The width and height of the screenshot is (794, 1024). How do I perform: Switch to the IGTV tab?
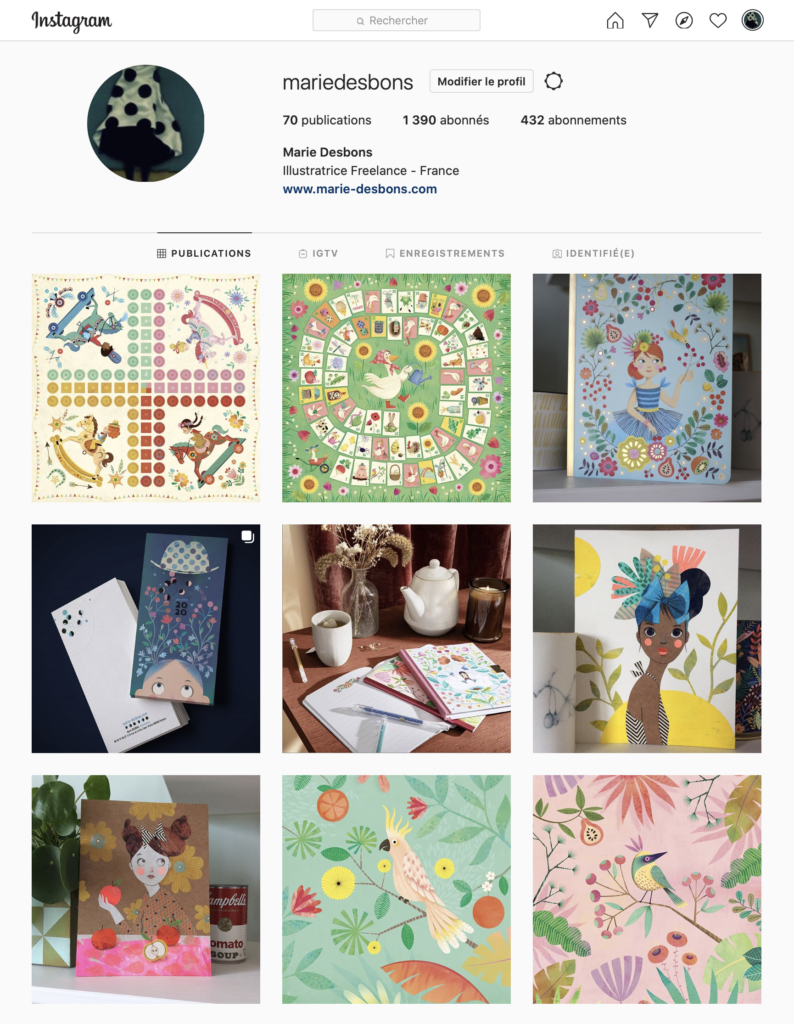point(318,253)
